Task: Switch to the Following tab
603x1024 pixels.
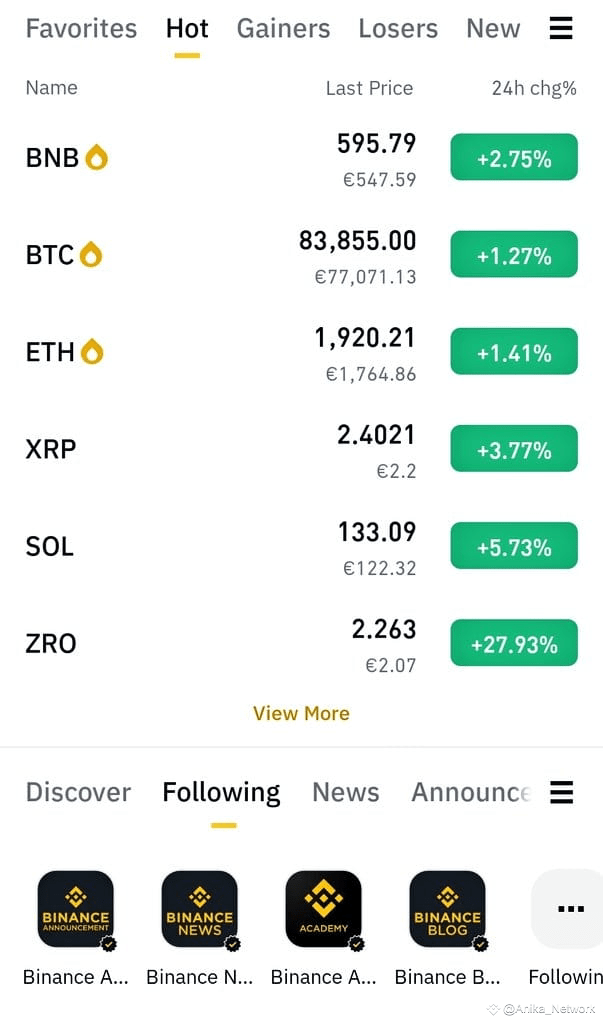Action: point(221,792)
